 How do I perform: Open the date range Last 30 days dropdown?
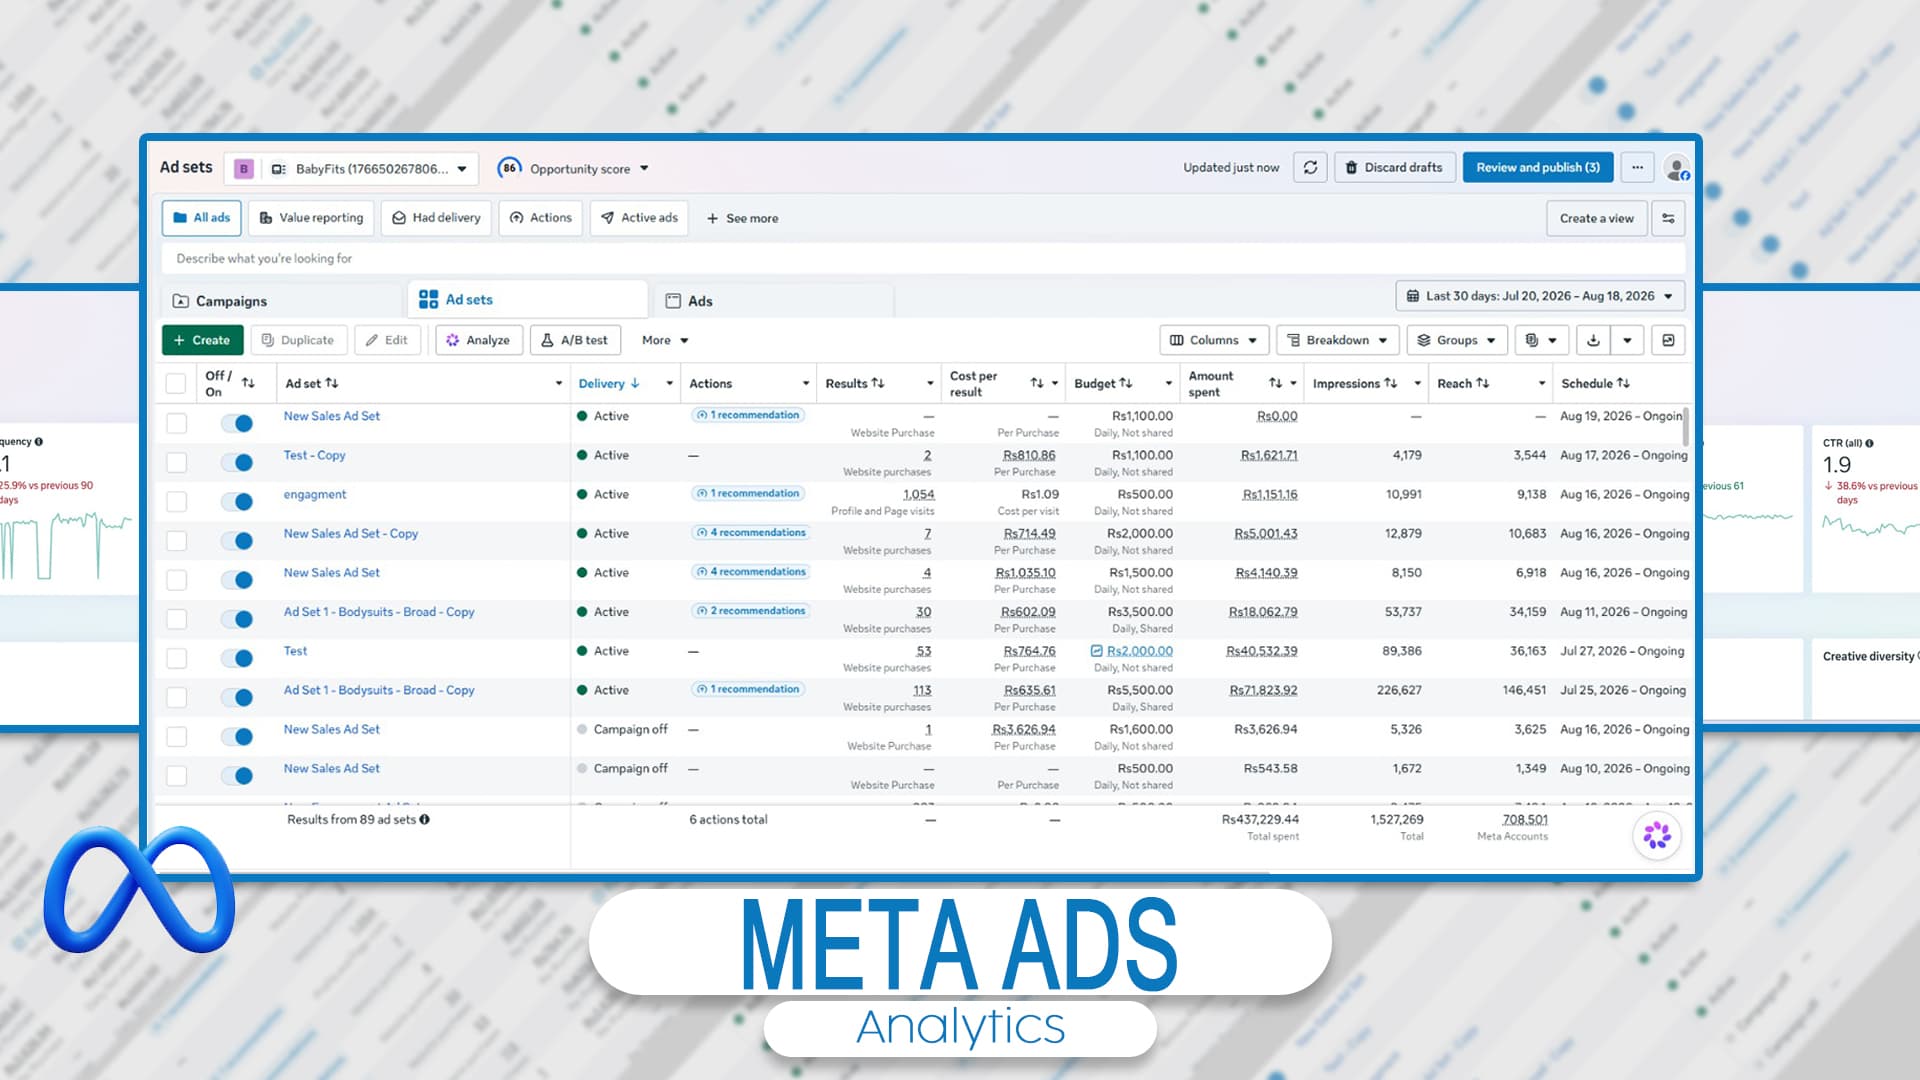click(1540, 296)
